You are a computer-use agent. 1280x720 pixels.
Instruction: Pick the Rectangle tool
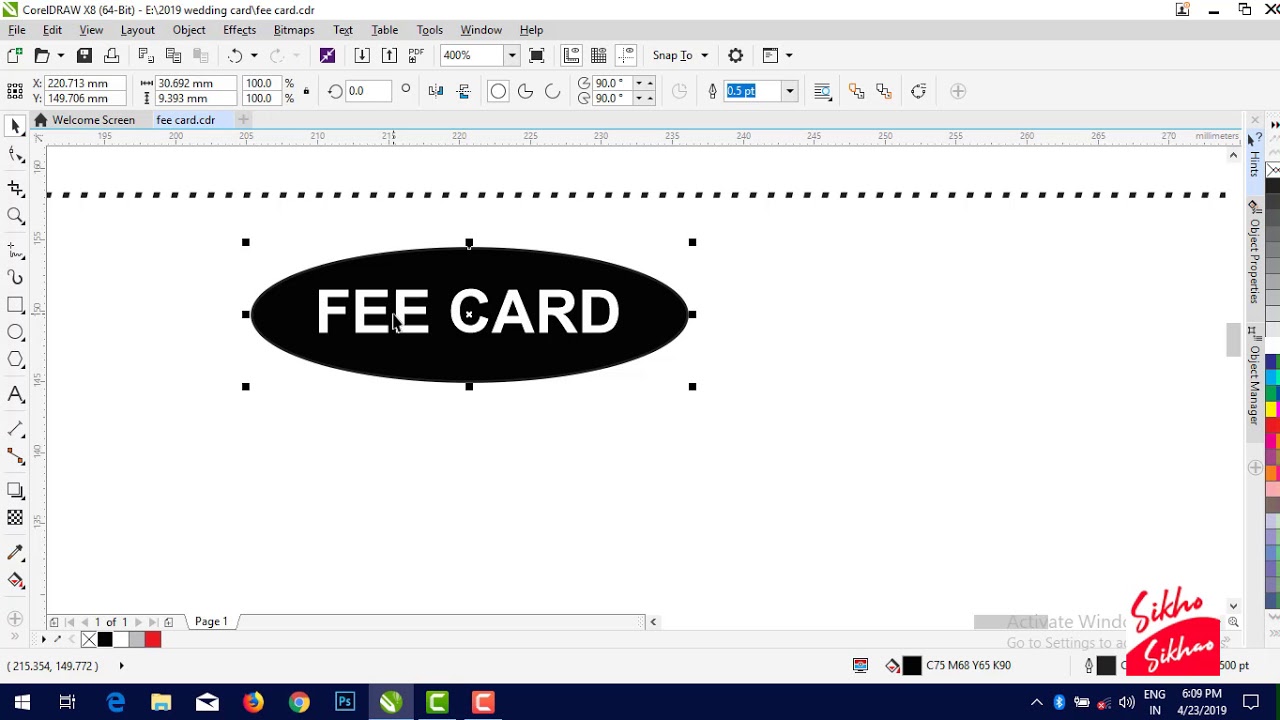click(x=15, y=305)
